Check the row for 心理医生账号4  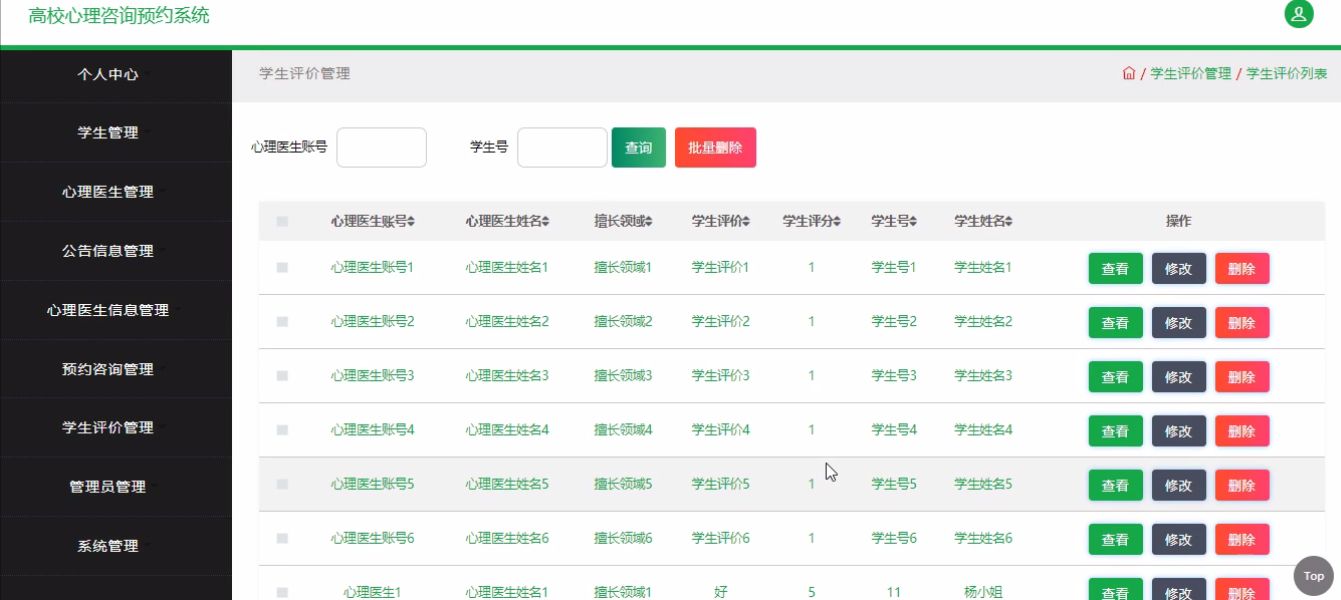(x=282, y=430)
